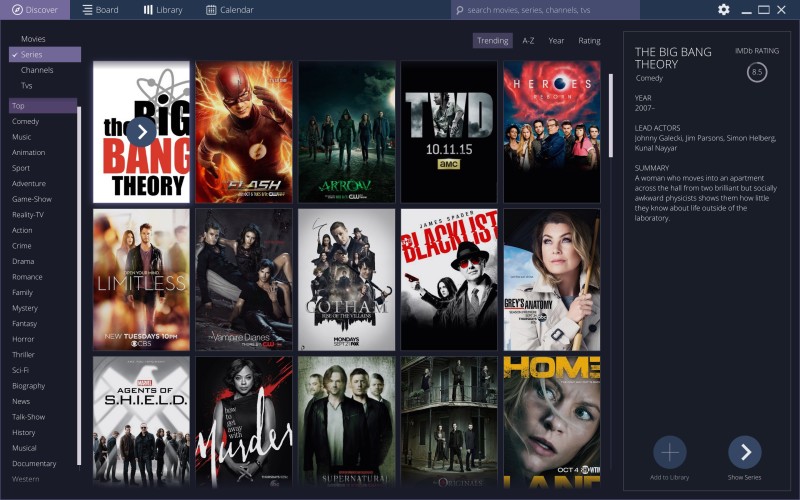Open the Limitless poster

pos(141,280)
